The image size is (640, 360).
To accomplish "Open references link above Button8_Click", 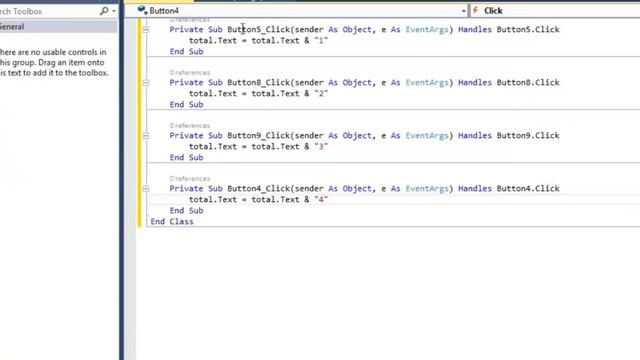I will (190, 73).
